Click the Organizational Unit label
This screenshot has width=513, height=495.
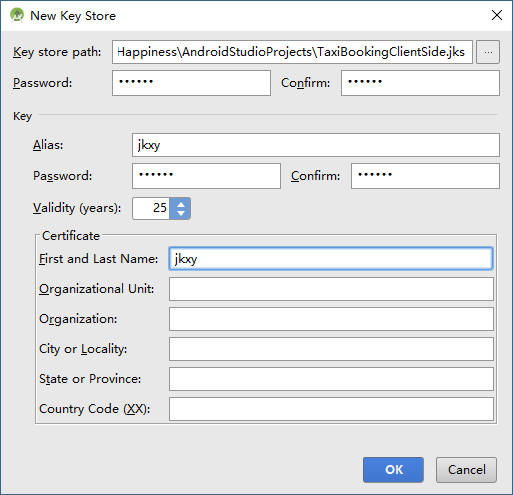(x=97, y=289)
